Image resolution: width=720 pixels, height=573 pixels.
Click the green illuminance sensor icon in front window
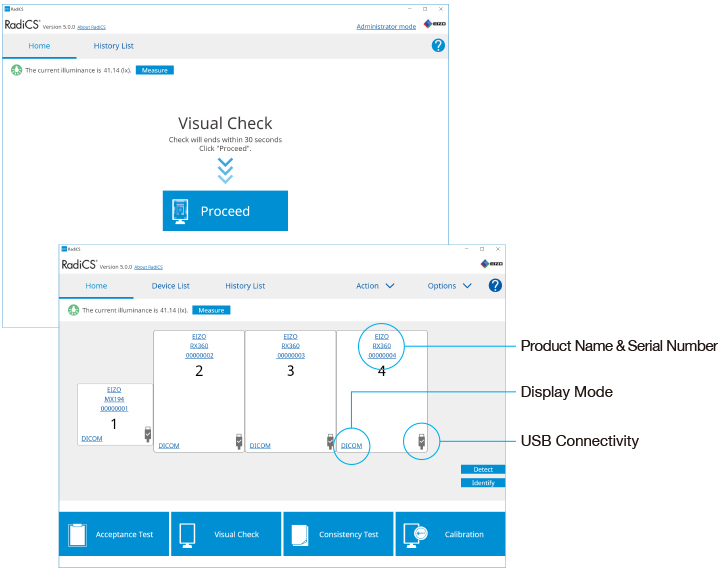point(73,310)
